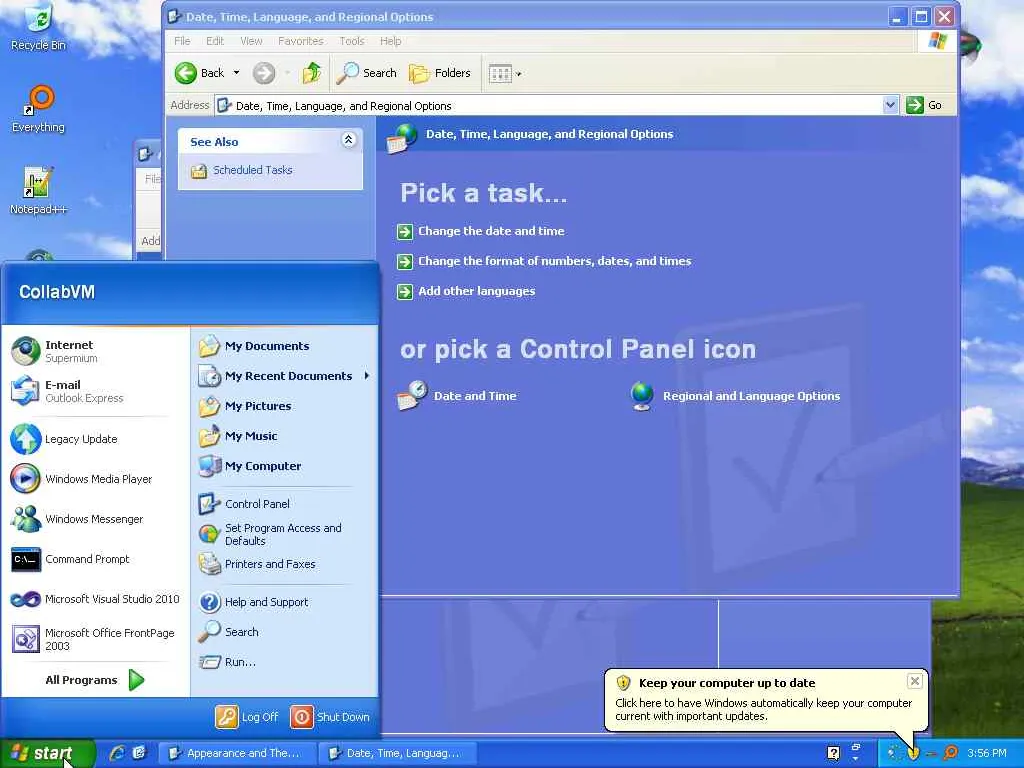Expand the Back button history dropdown

point(236,73)
